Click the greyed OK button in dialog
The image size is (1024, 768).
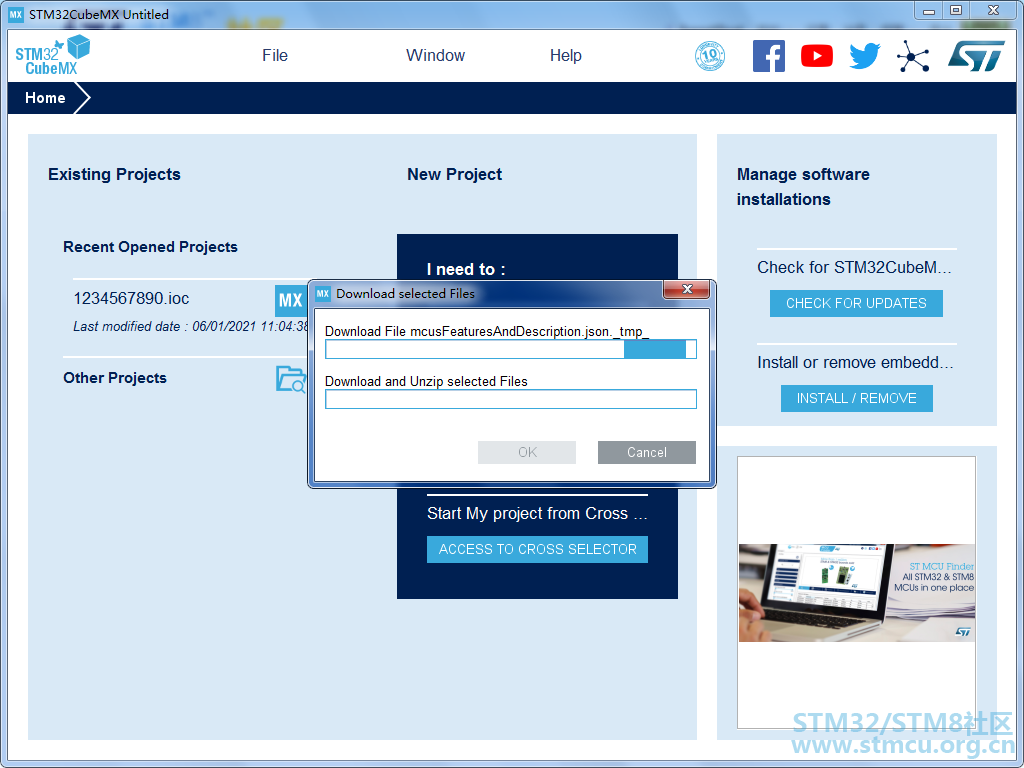527,453
